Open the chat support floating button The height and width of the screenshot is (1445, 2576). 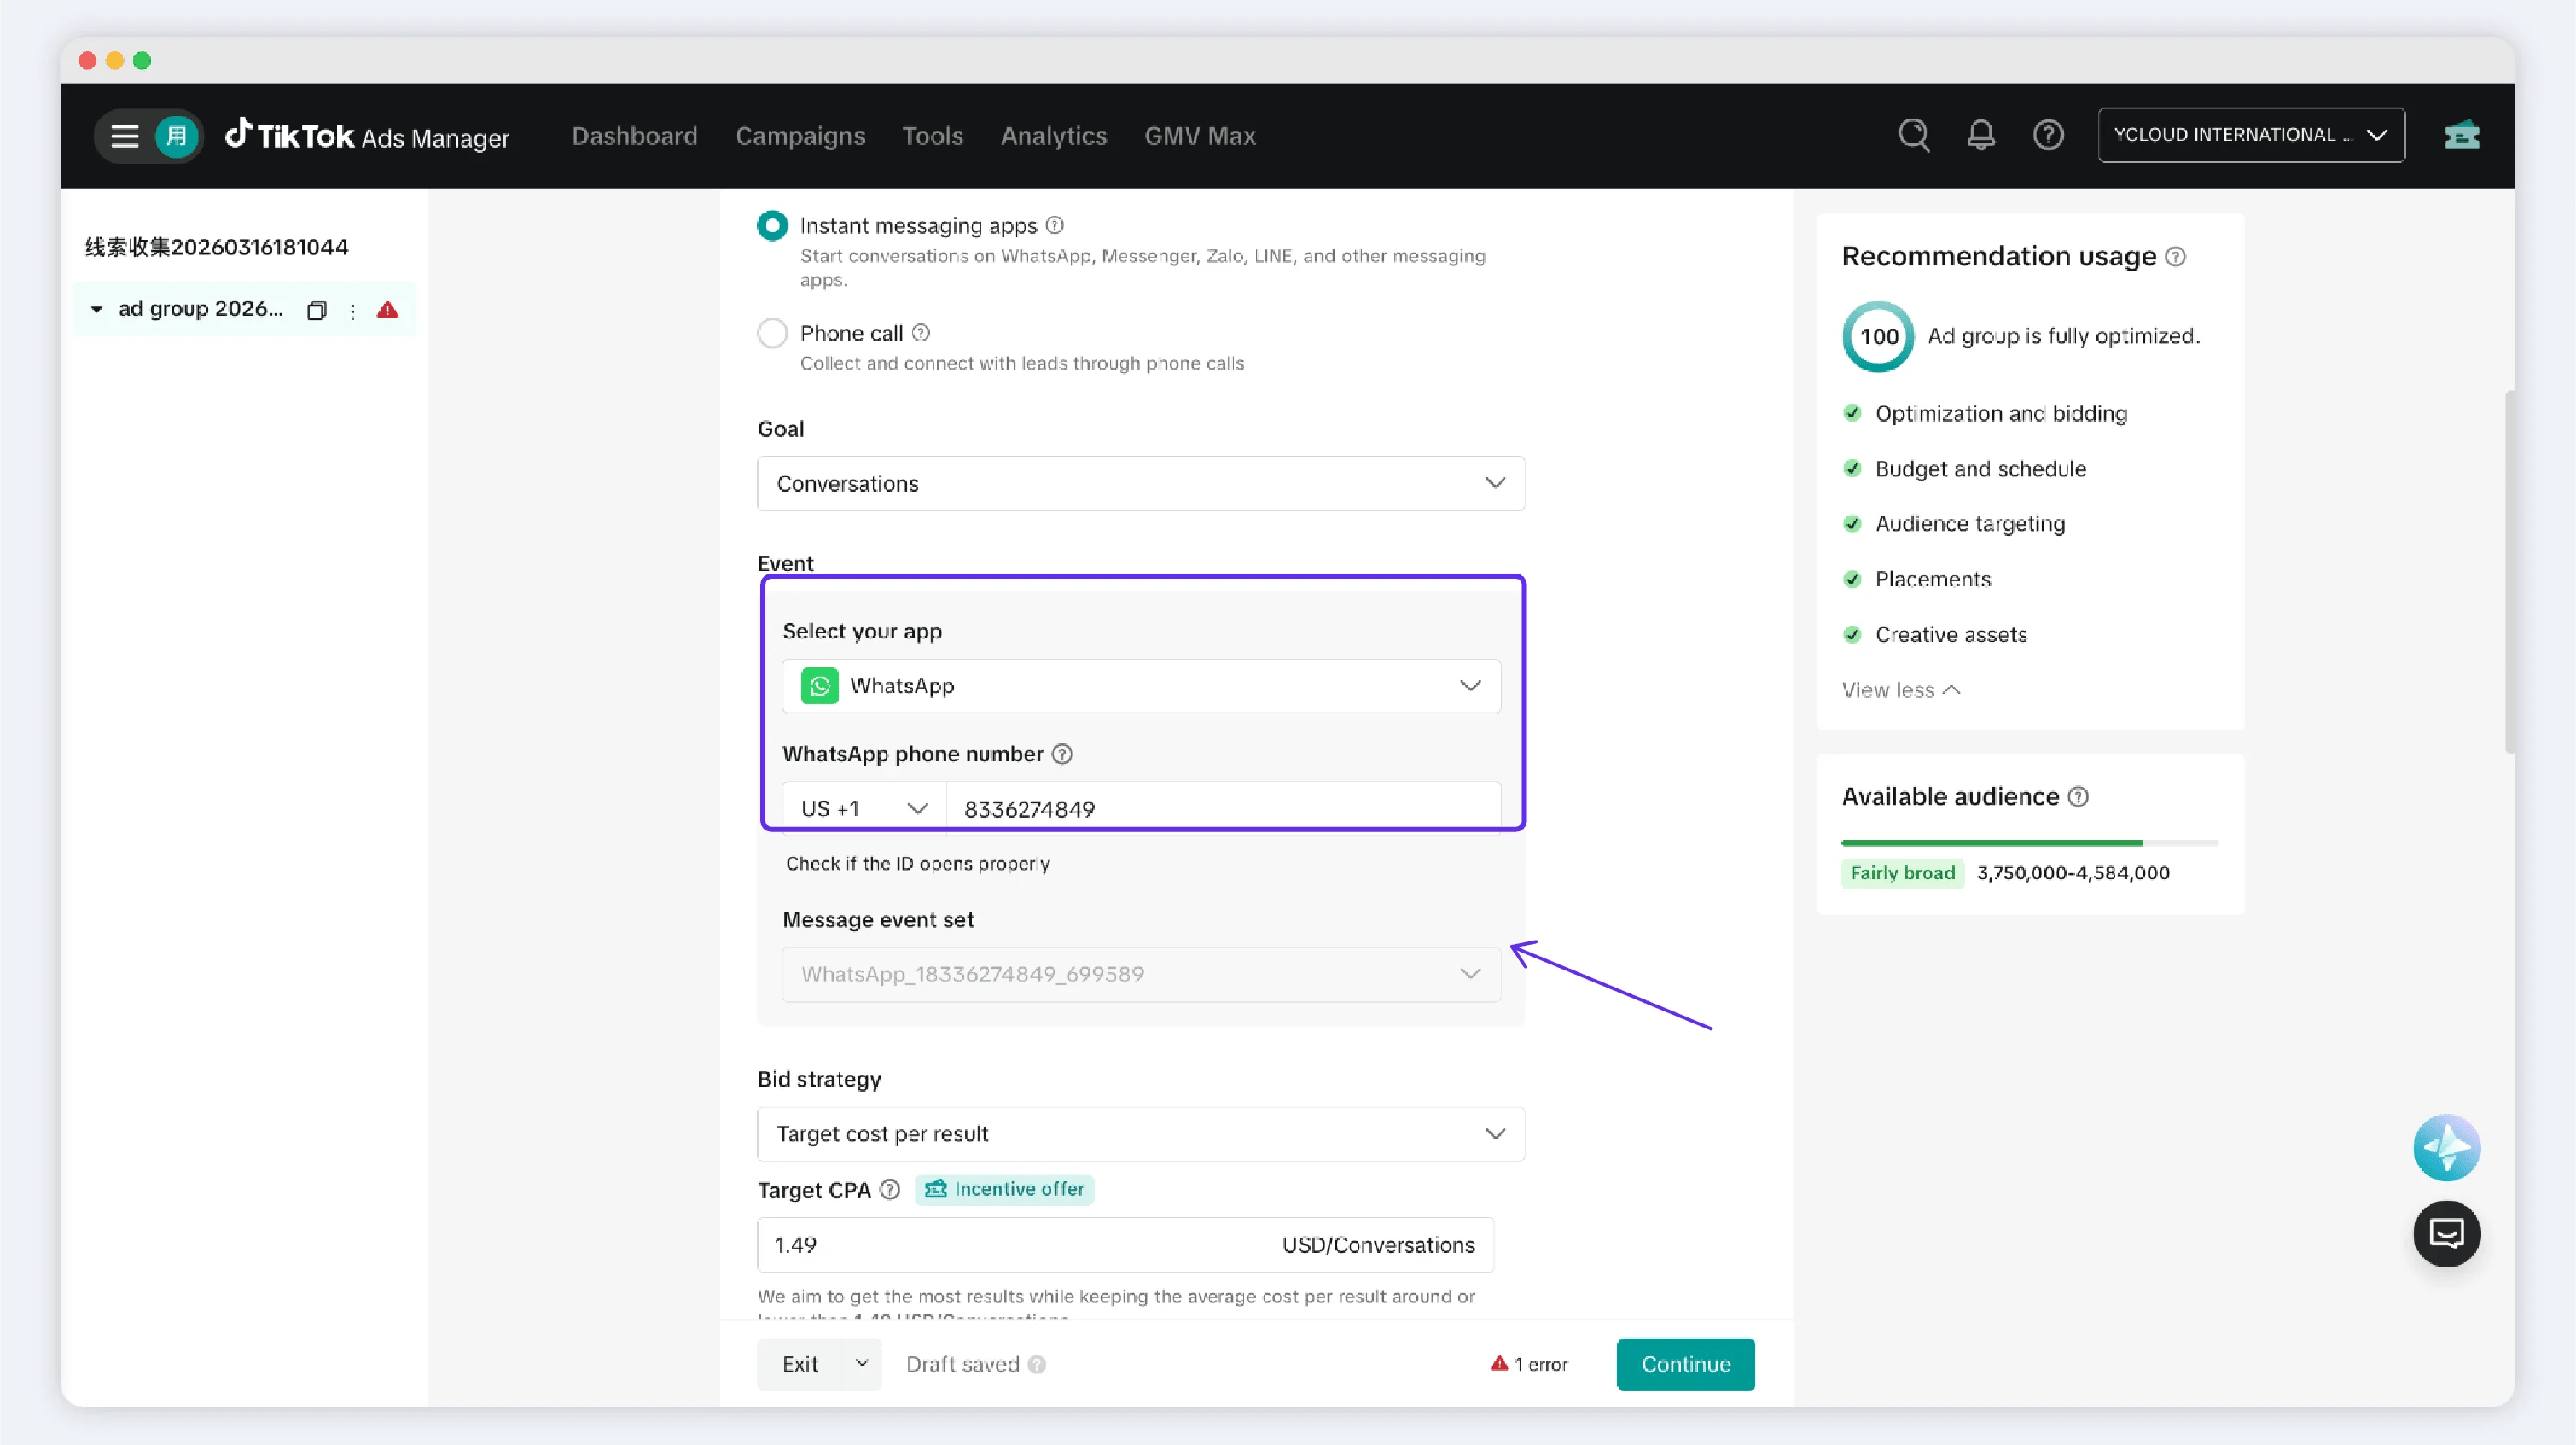[2446, 1233]
